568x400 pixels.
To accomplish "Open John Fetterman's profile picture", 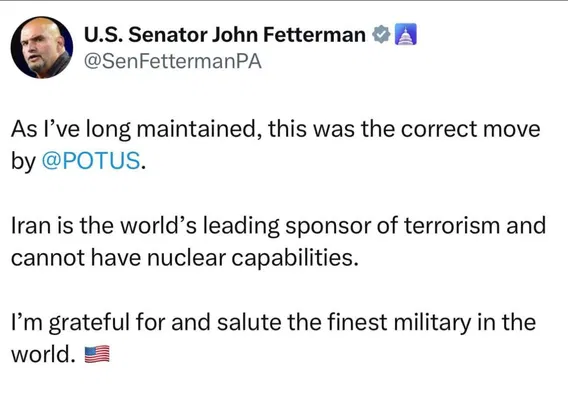I will pyautogui.click(x=42, y=47).
